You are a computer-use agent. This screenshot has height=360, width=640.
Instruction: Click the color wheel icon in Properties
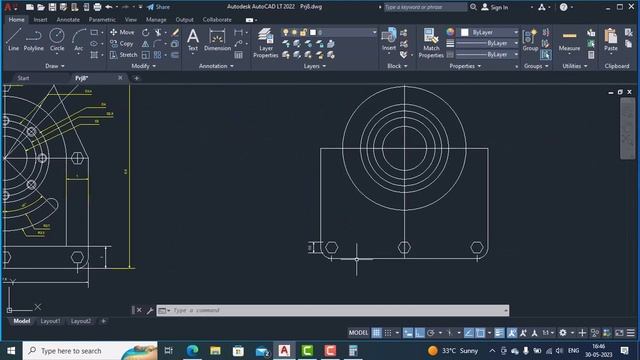pos(450,32)
